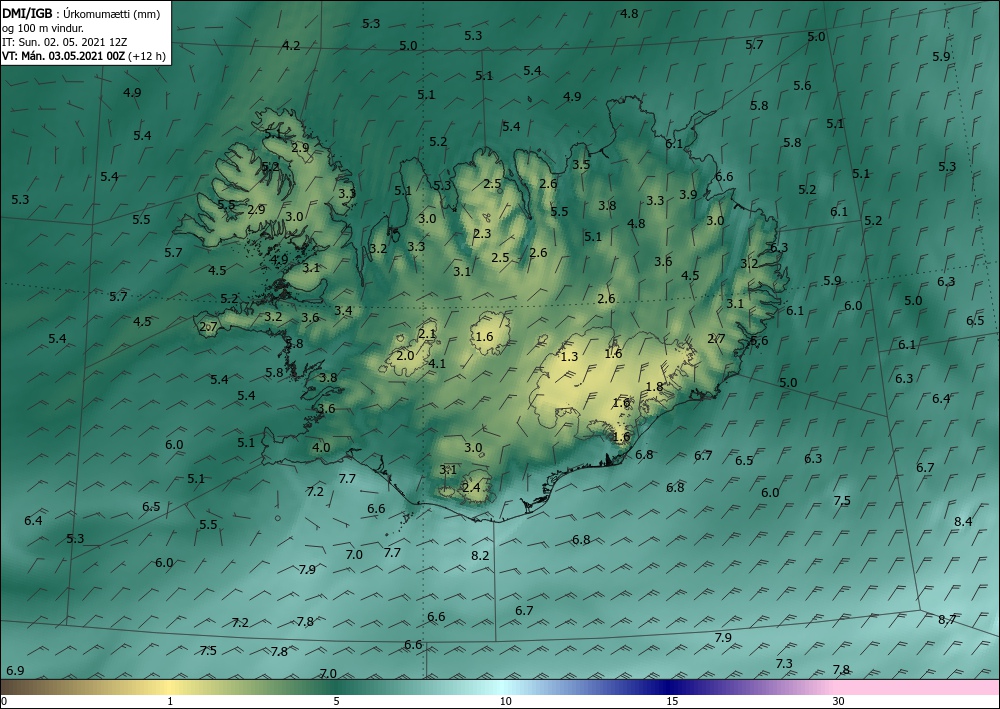Click the 5 label on the color scale
Viewport: 1000px width, 709px height.
[x=336, y=701]
